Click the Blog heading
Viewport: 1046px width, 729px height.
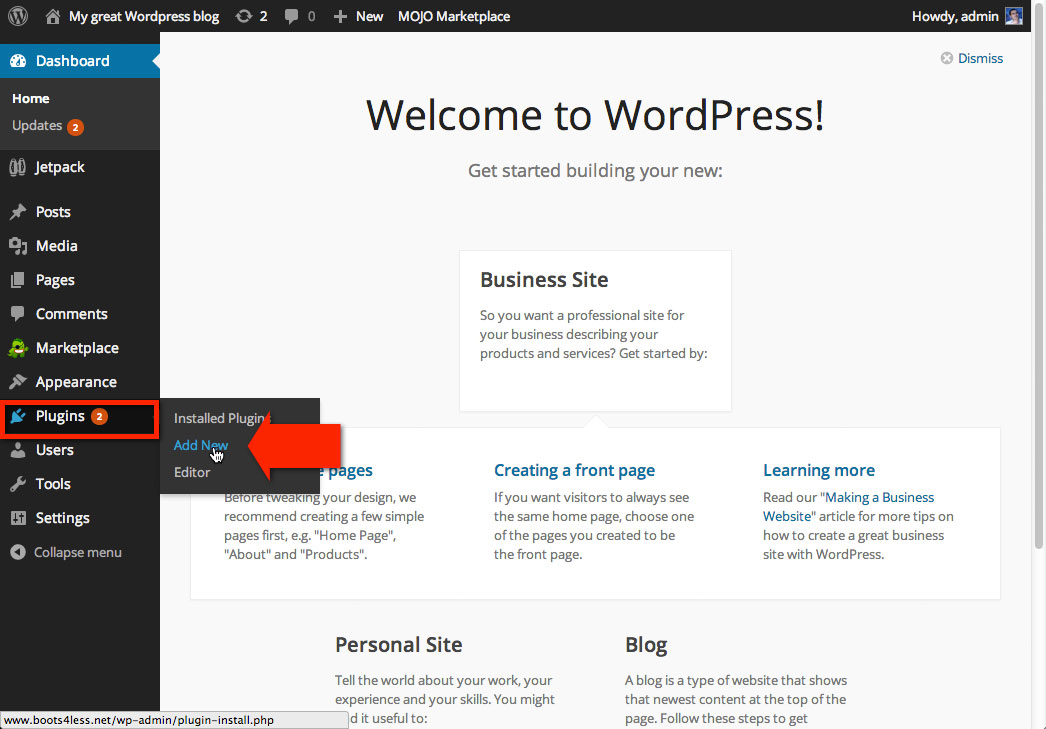tap(646, 645)
